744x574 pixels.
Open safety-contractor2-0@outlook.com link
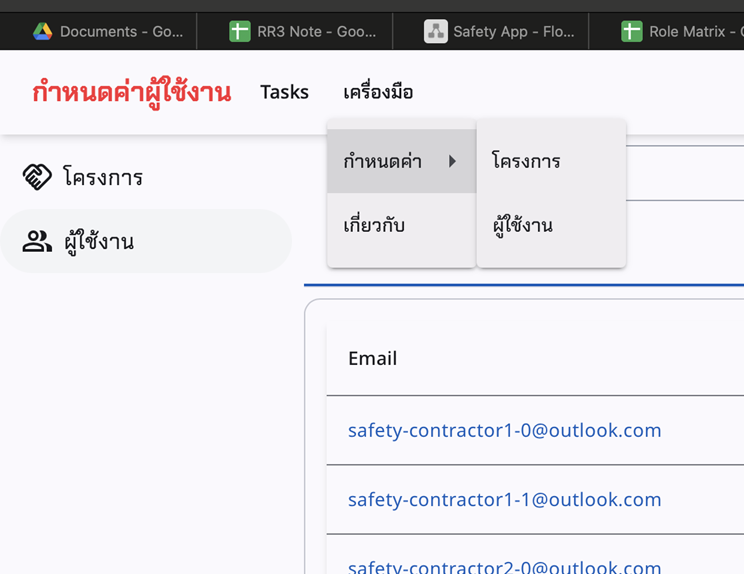point(504,567)
